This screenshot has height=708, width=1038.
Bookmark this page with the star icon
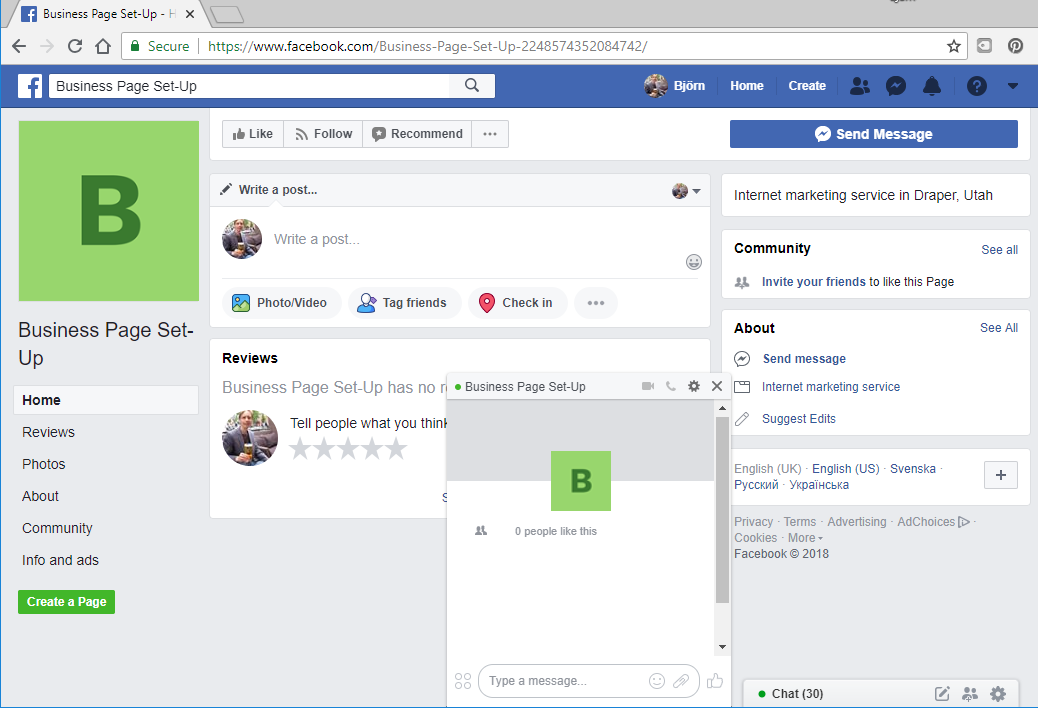(x=953, y=46)
